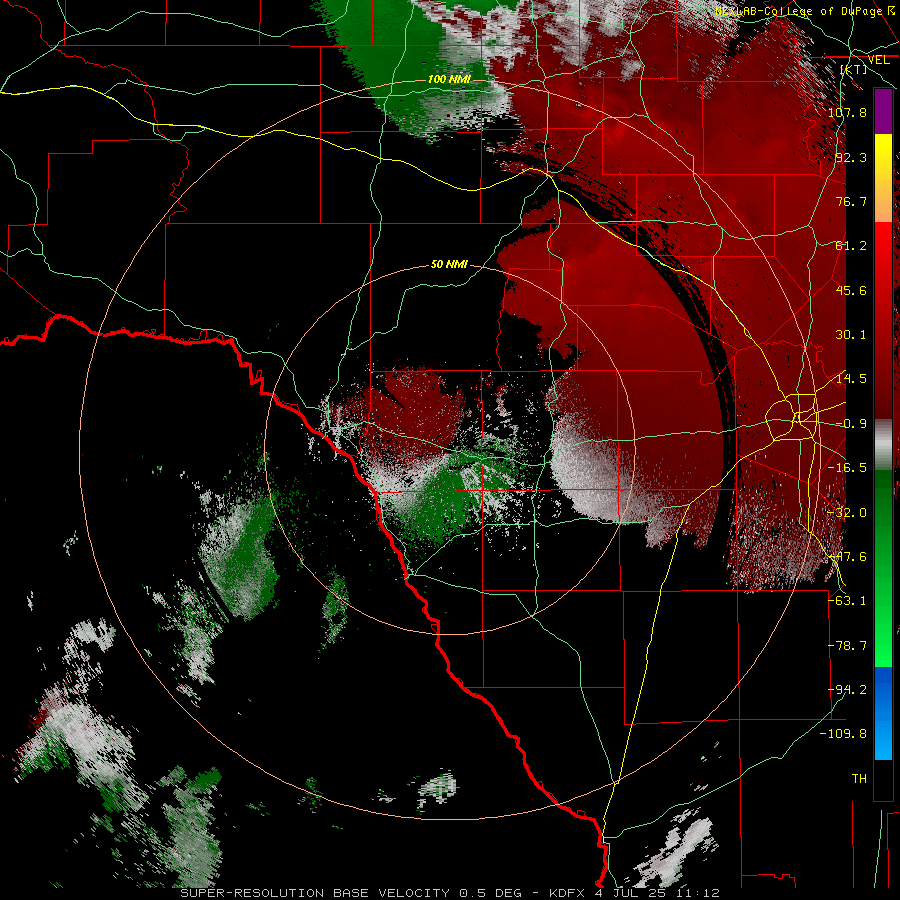900x900 pixels.
Task: Select the "VEL" legend heading
Action: click(x=878, y=60)
